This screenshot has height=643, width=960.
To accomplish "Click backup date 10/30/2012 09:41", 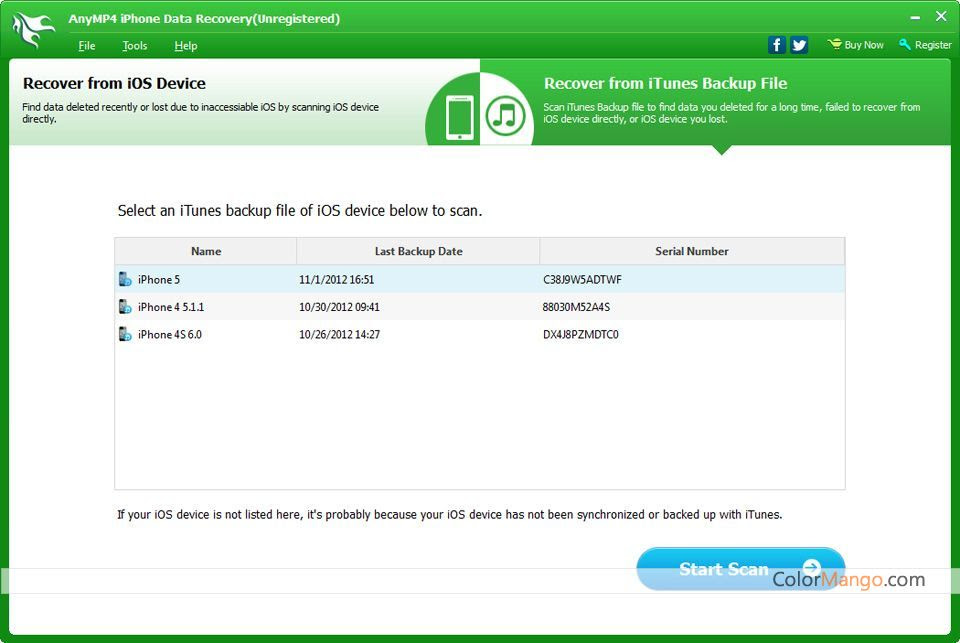I will pos(339,307).
